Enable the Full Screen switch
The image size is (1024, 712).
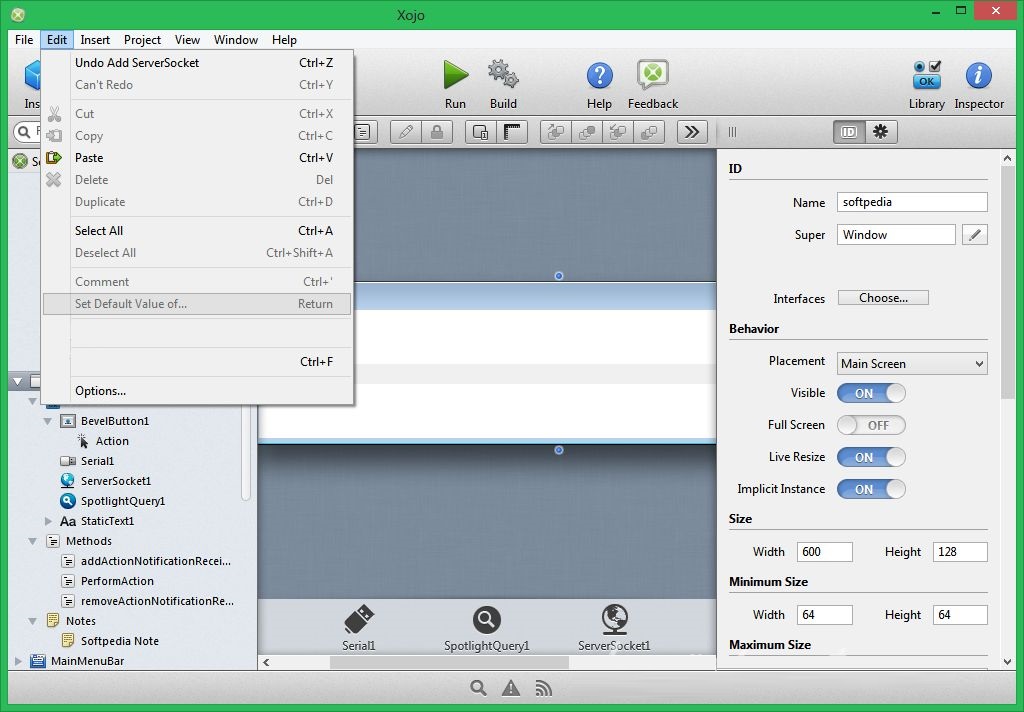point(871,425)
